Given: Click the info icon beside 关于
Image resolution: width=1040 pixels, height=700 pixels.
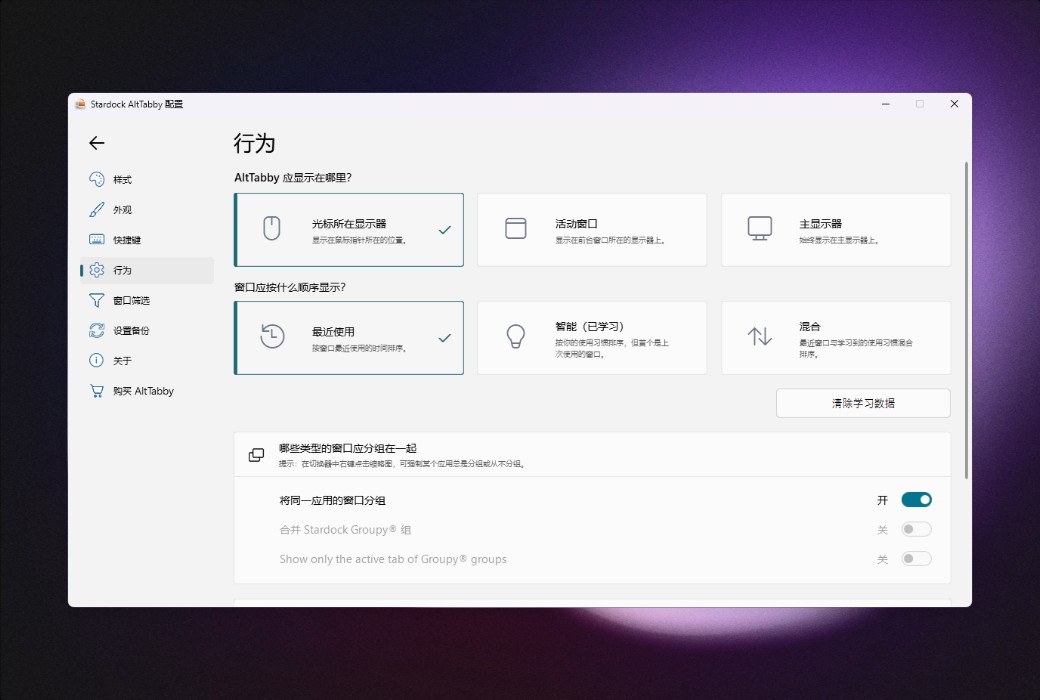Looking at the screenshot, I should pos(97,360).
